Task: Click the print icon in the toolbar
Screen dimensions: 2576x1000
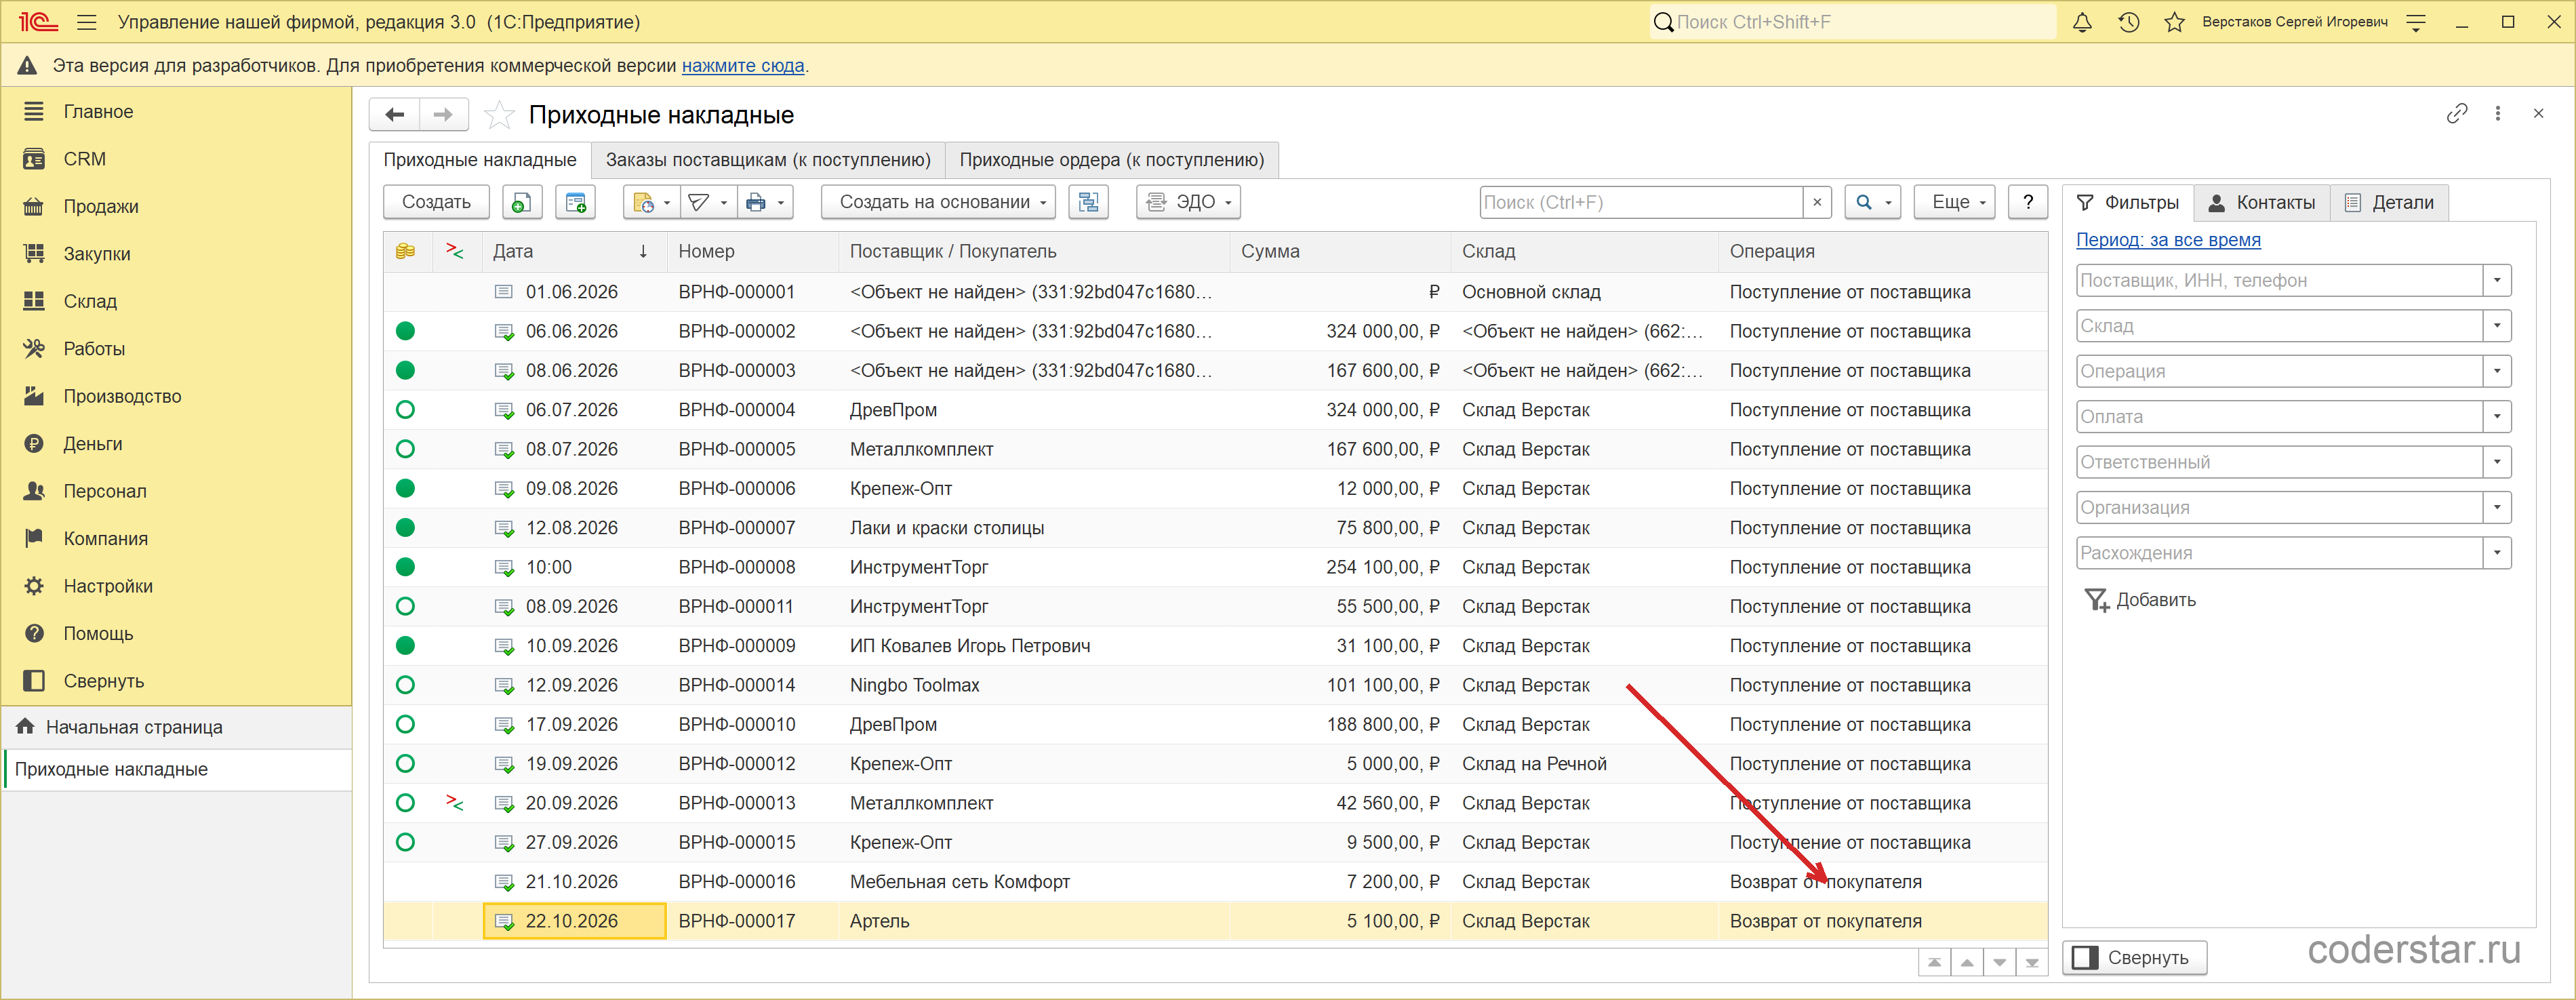Action: (x=756, y=202)
